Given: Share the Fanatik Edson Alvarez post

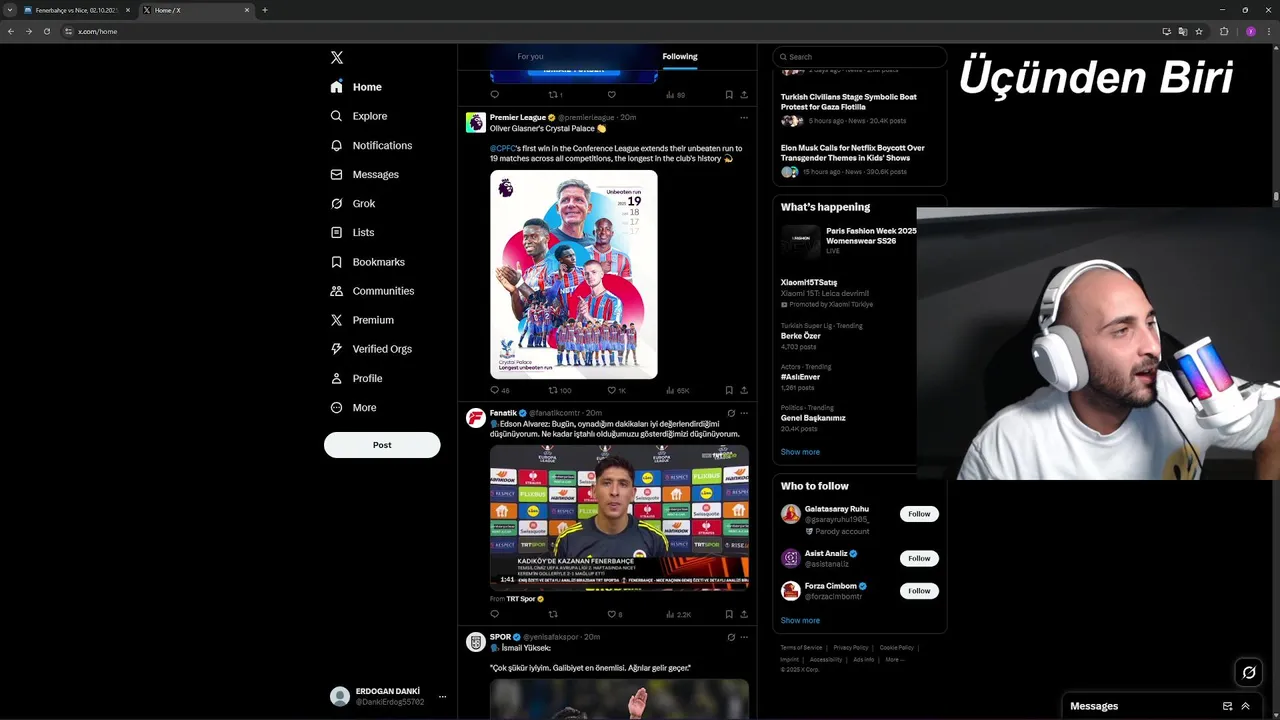Looking at the screenshot, I should (x=744, y=614).
